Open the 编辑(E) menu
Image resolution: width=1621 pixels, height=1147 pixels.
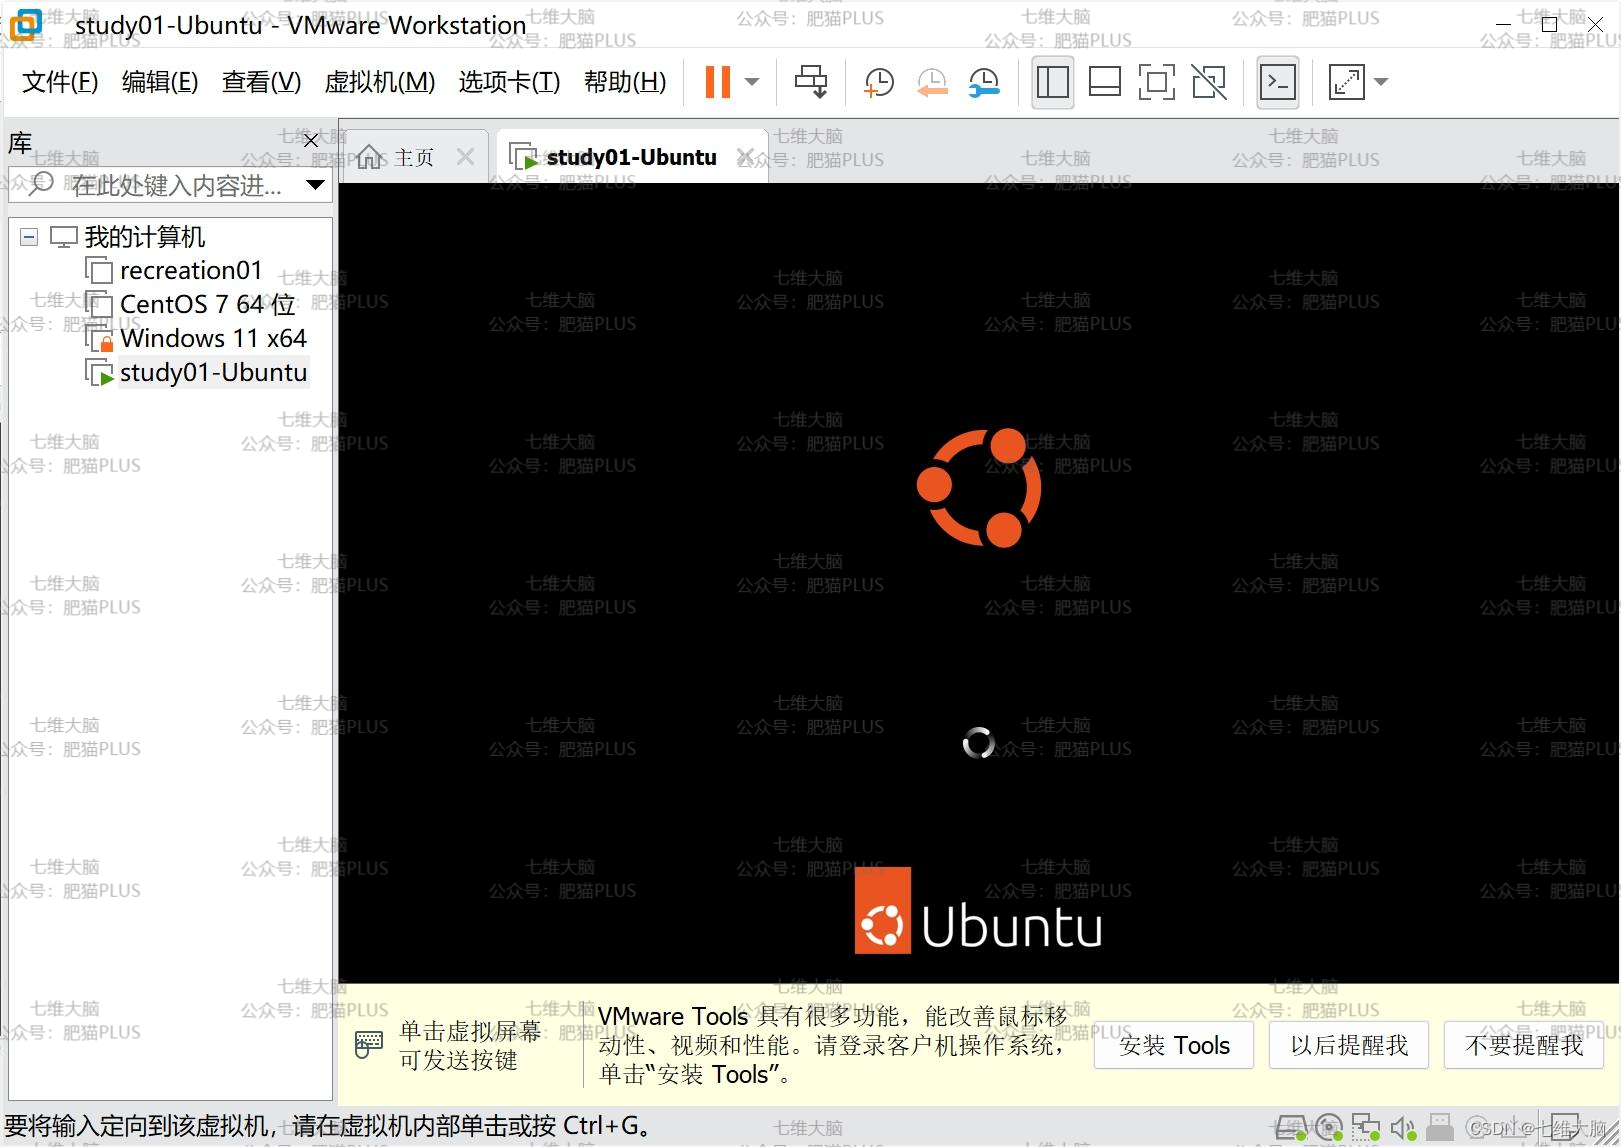(x=160, y=82)
